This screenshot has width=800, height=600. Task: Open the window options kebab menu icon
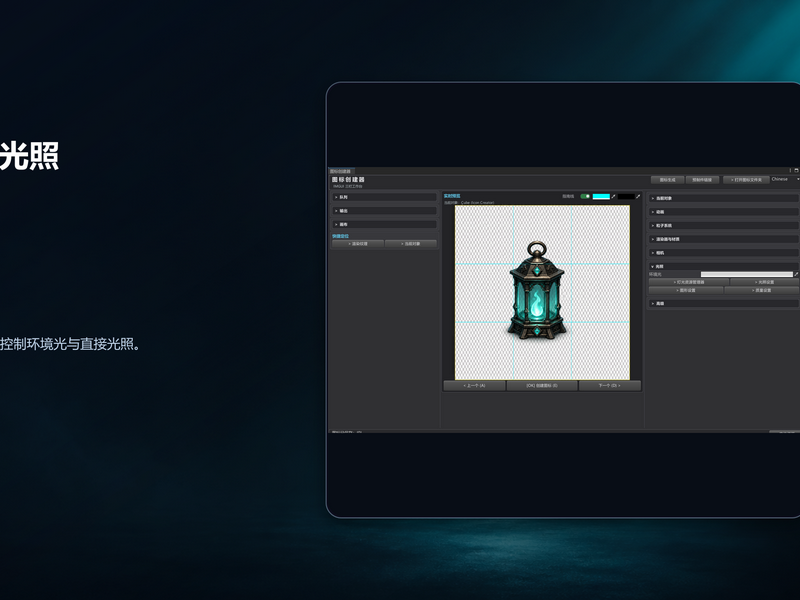click(790, 170)
